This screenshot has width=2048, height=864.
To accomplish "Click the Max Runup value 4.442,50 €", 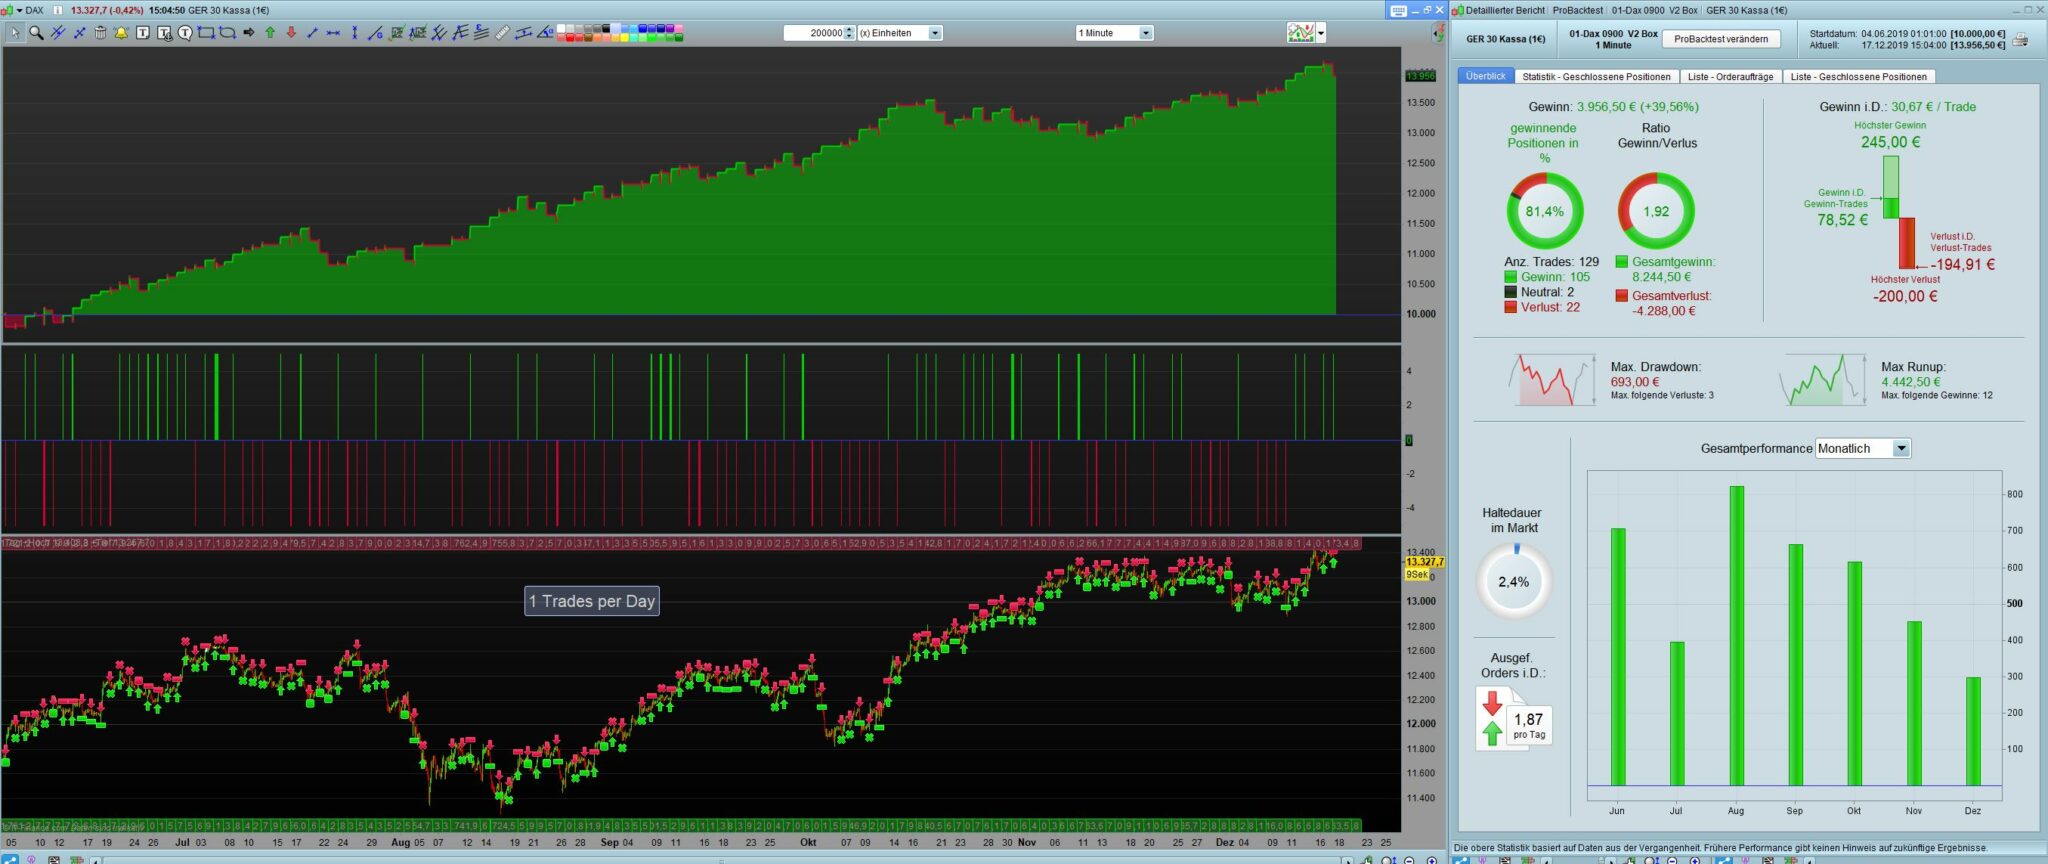I will tap(1910, 382).
